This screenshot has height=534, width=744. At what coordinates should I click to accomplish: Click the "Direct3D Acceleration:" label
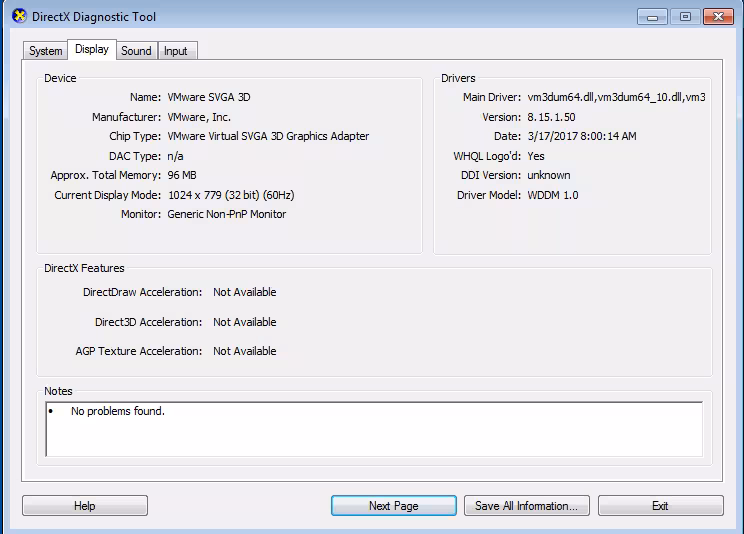[x=149, y=322]
